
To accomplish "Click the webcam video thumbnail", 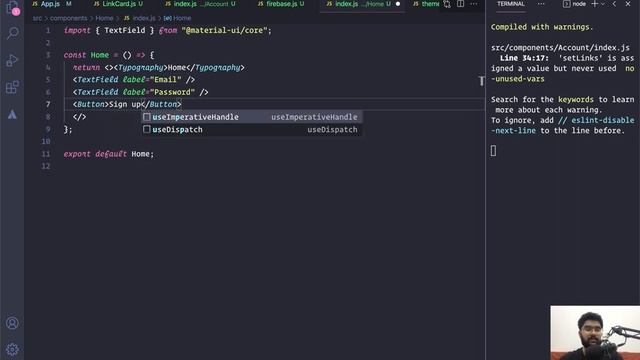I will pos(595,333).
